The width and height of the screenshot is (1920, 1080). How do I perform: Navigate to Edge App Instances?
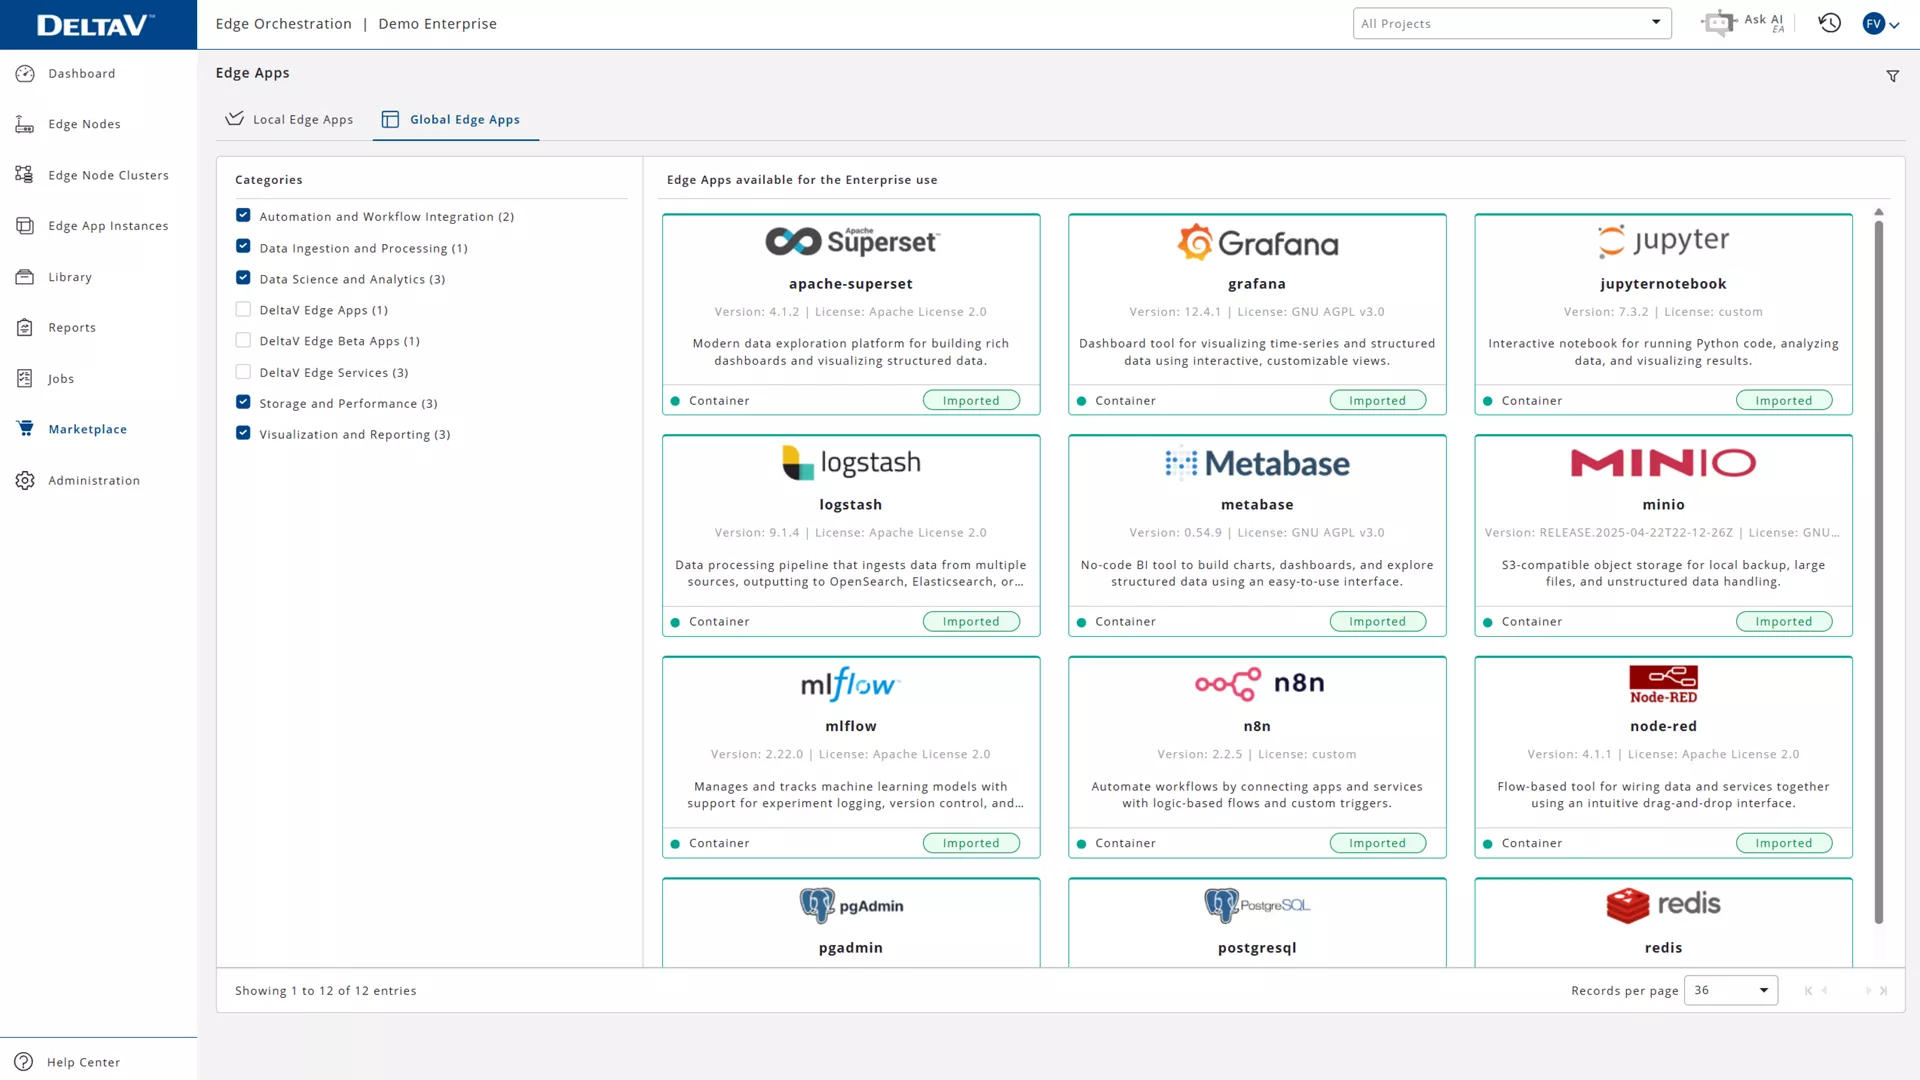pos(107,225)
